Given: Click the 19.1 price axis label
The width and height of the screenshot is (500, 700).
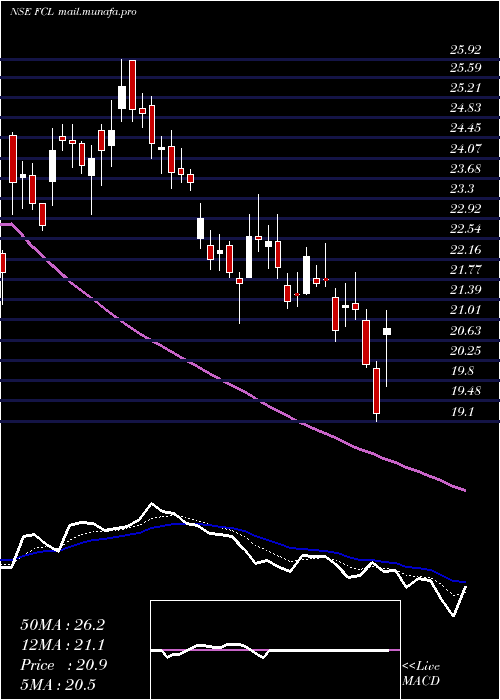Looking at the screenshot, I should coord(462,412).
